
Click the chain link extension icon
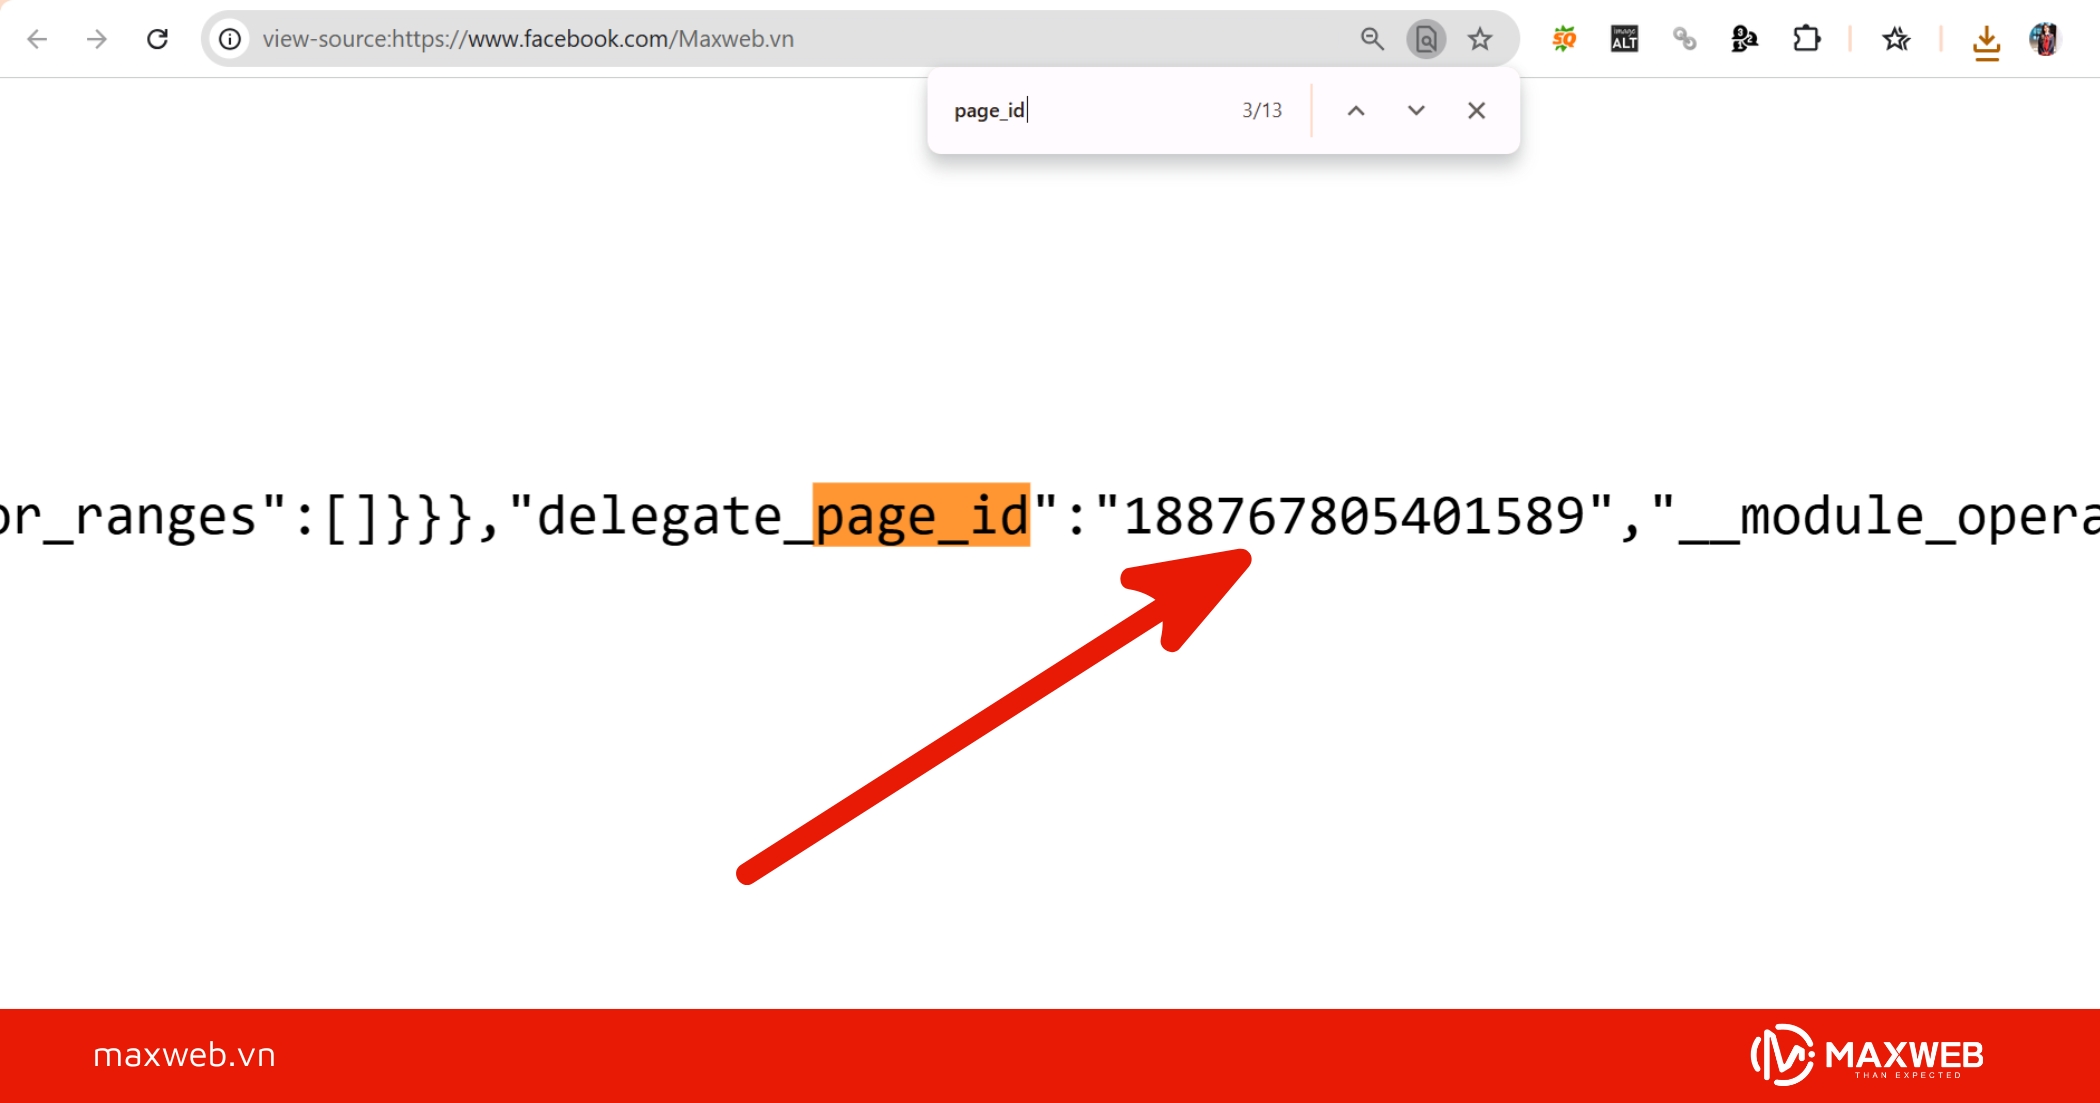(x=1684, y=39)
